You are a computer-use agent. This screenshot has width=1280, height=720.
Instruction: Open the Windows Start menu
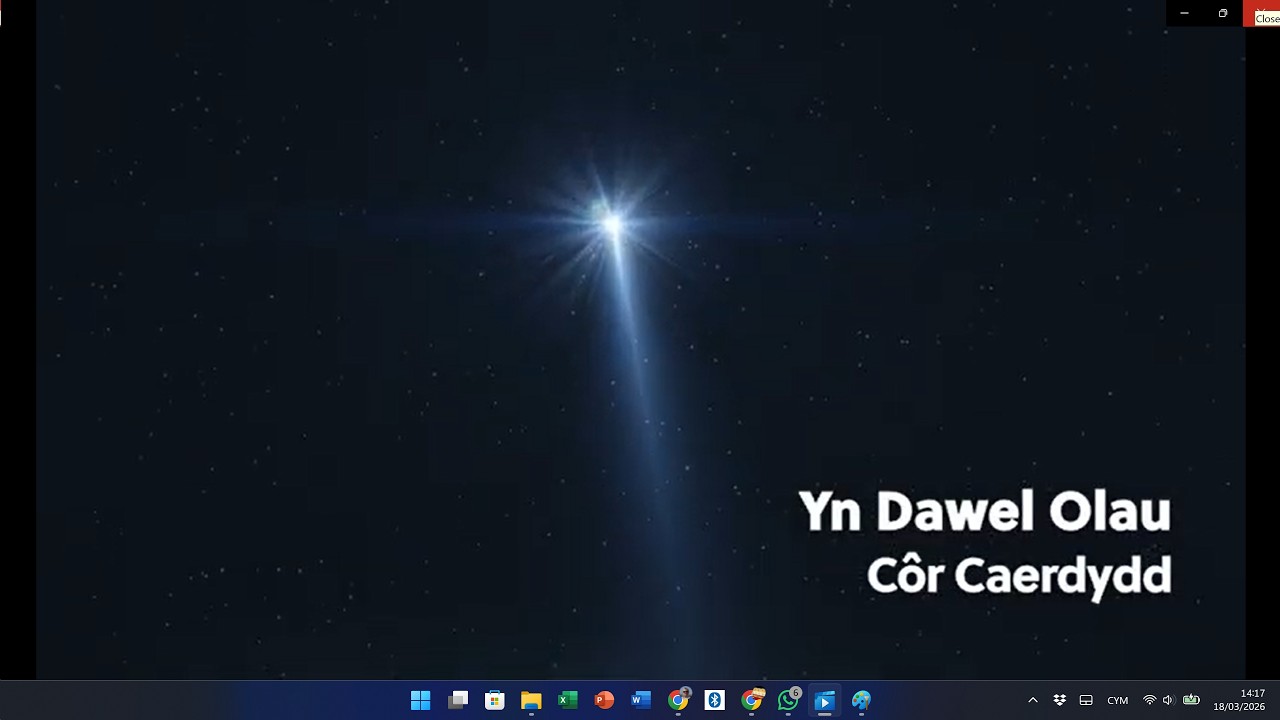421,700
